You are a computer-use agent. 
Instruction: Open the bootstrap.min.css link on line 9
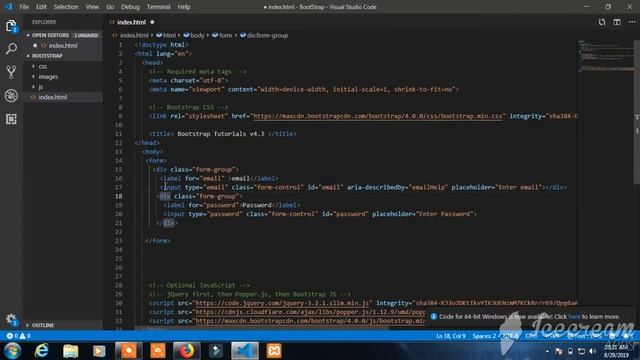click(x=378, y=116)
